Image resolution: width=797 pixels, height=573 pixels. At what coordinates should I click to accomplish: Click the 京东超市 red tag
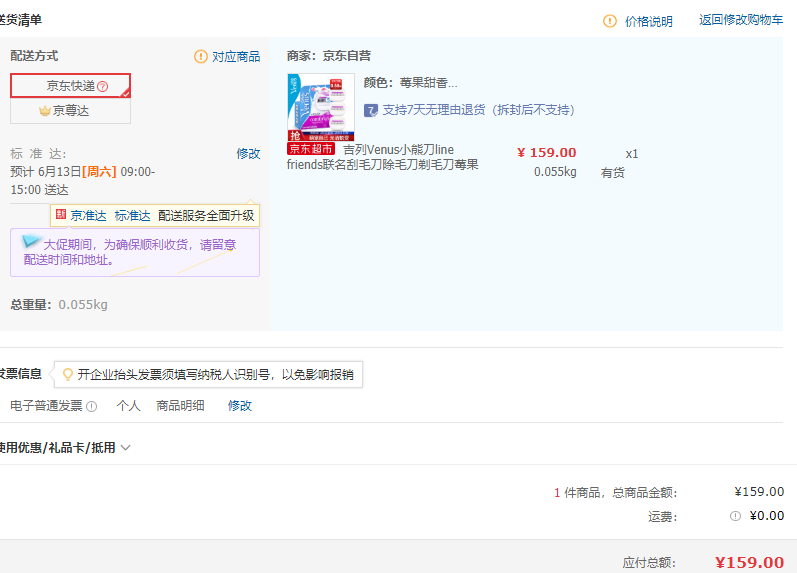coord(311,149)
